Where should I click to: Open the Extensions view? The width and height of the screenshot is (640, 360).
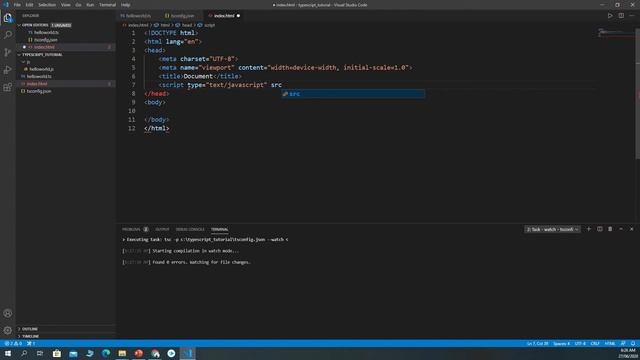(8, 87)
